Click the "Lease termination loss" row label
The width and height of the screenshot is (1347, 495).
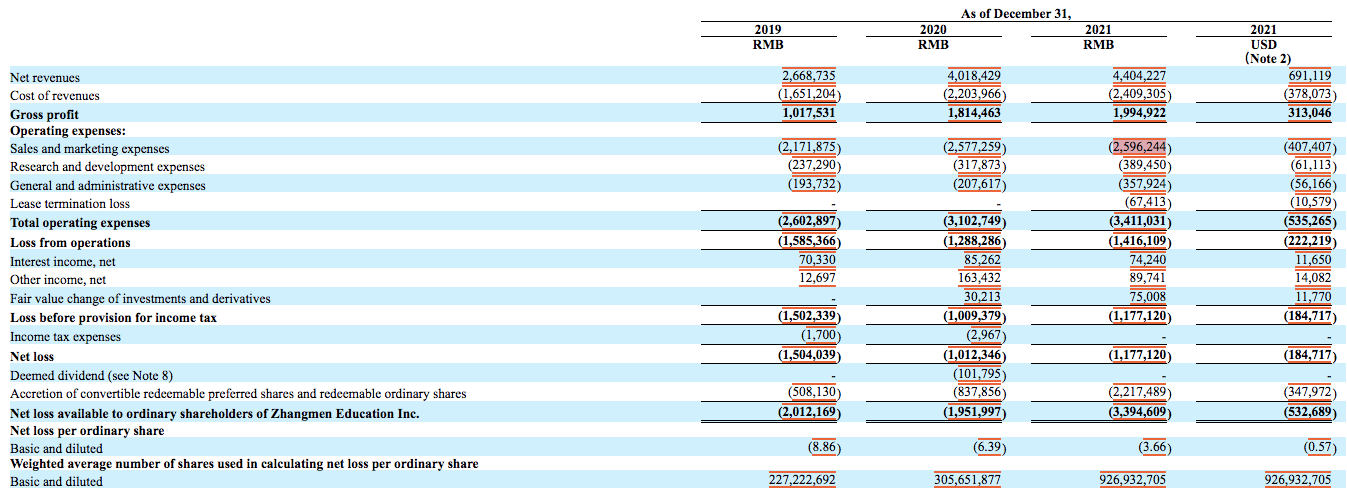(70, 204)
